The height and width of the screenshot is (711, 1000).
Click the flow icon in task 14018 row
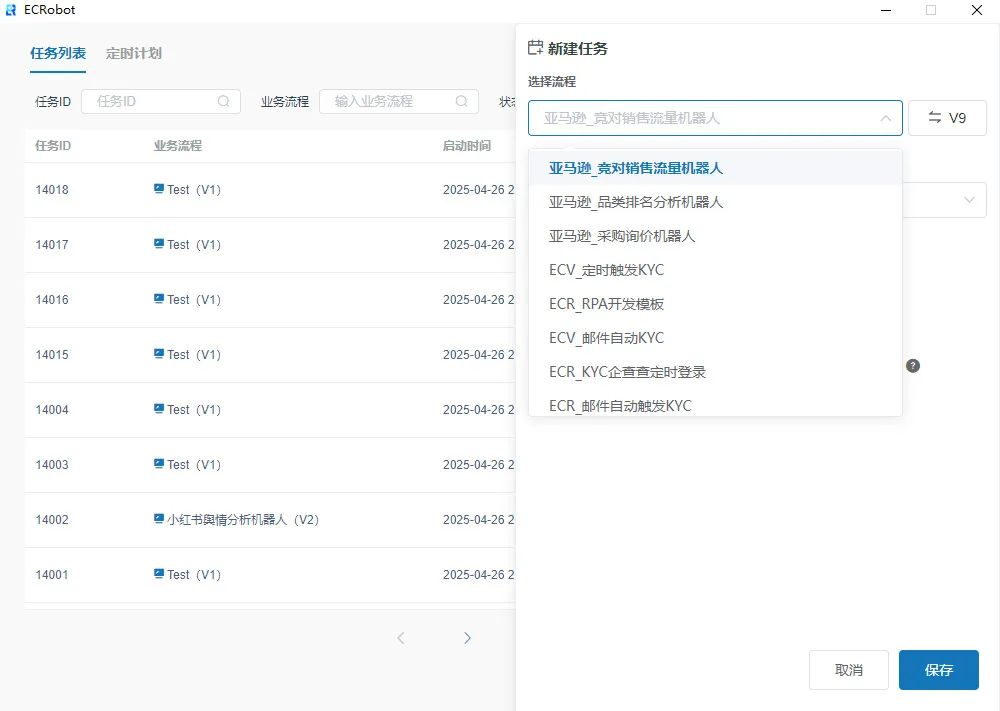pyautogui.click(x=159, y=189)
